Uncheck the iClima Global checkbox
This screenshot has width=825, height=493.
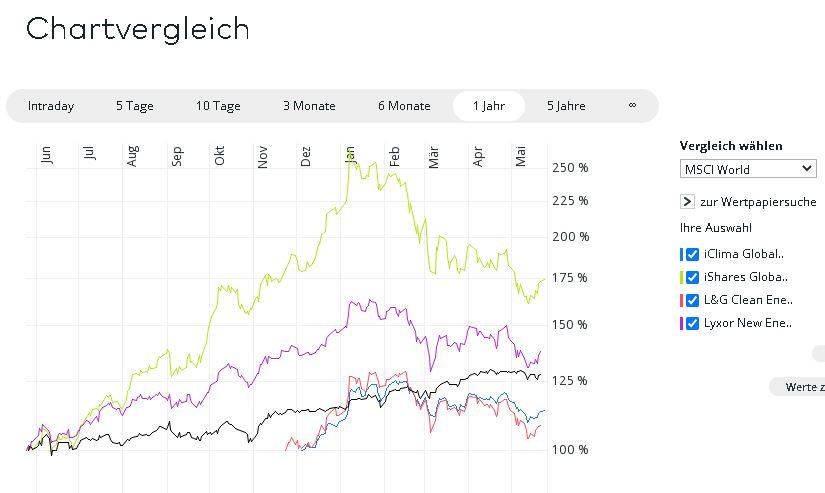pos(693,254)
